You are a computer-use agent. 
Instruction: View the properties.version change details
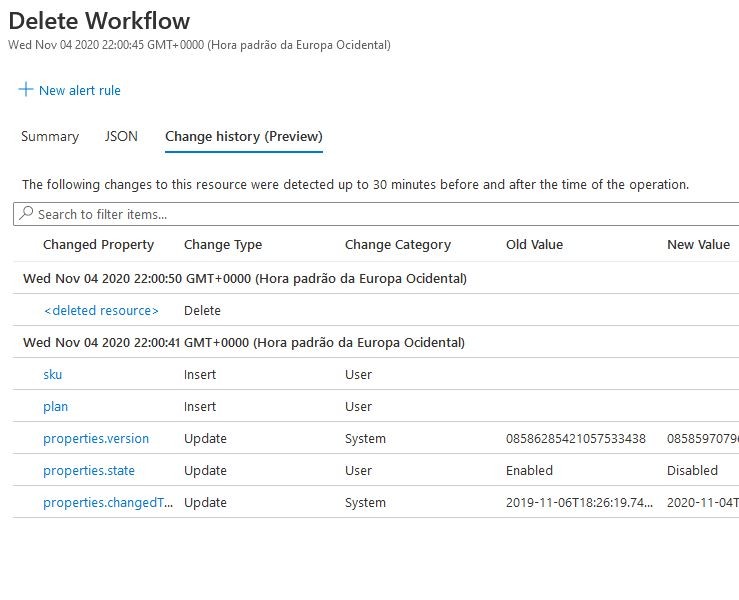[x=95, y=438]
